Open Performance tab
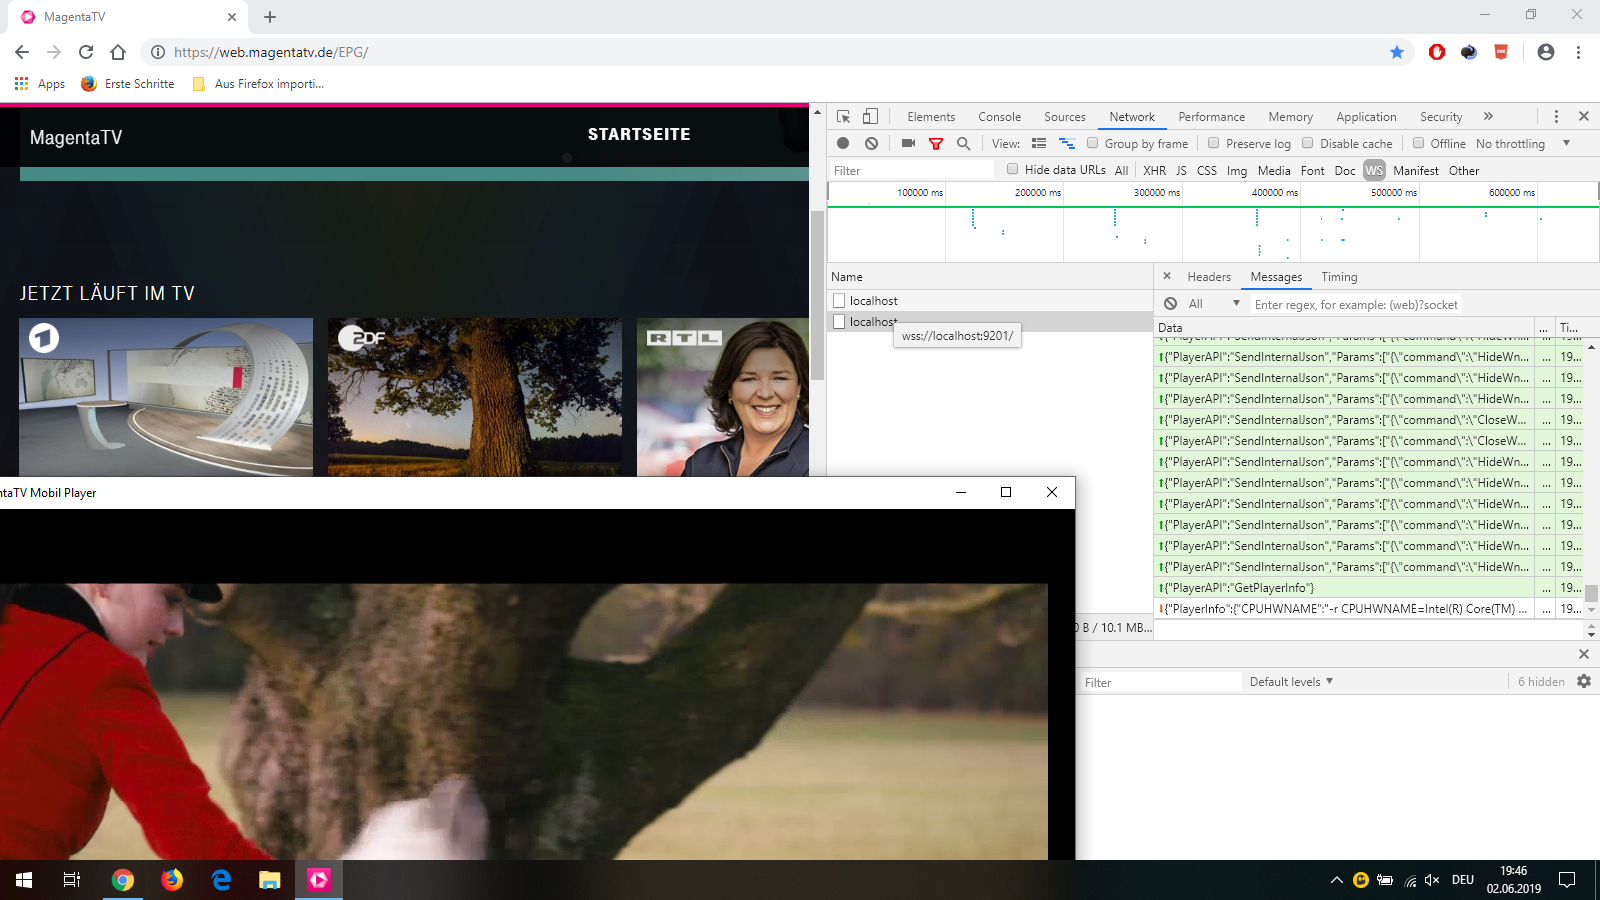This screenshot has height=900, width=1600. click(x=1212, y=116)
